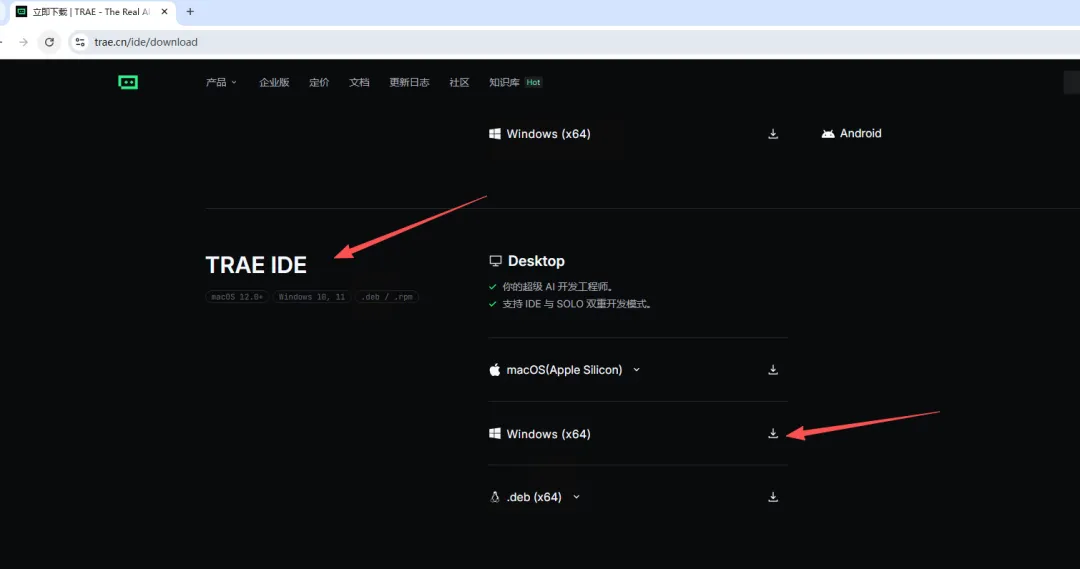Open the 更新日志 page
This screenshot has height=569, width=1080.
point(409,82)
